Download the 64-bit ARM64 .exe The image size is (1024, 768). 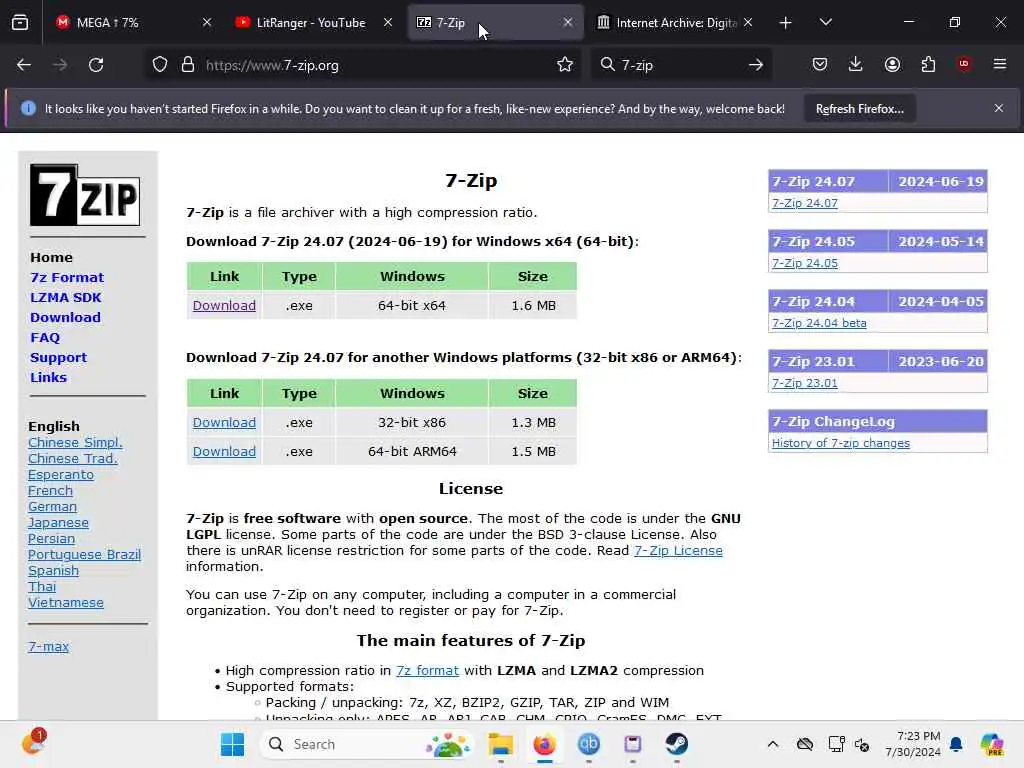click(224, 451)
